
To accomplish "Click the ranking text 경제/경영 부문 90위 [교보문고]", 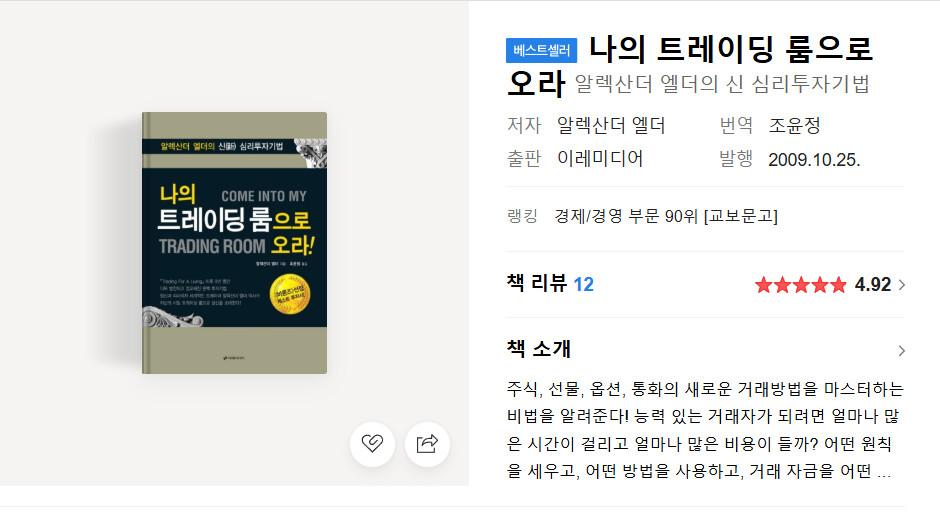I will [x=666, y=216].
